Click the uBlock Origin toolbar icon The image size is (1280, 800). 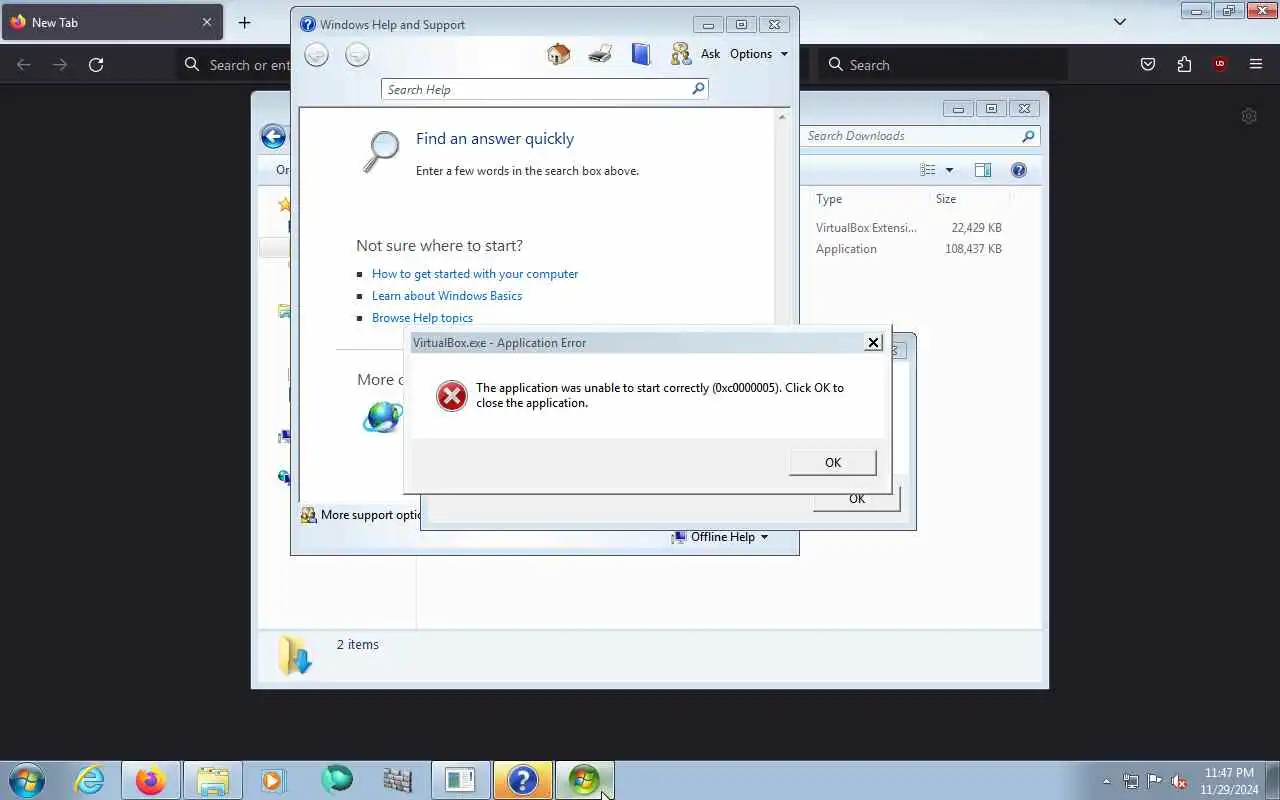(1220, 65)
